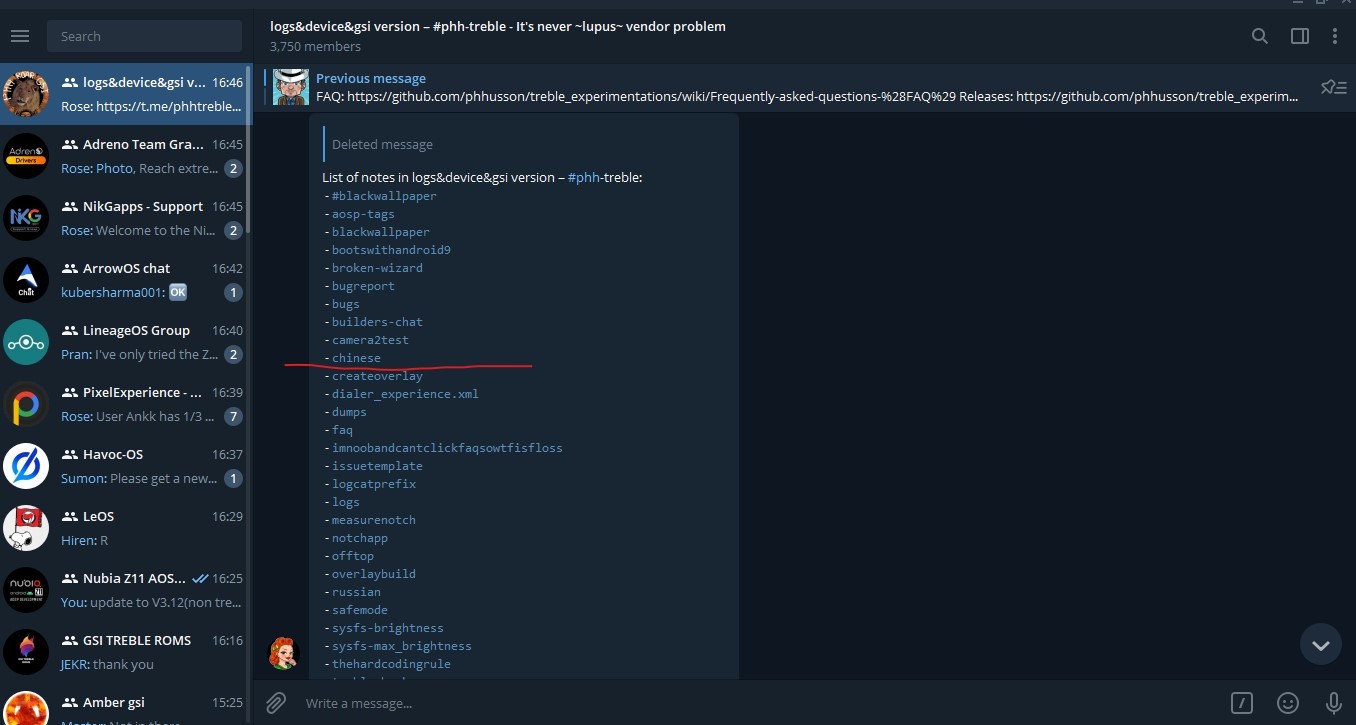Open the ArrowOS chat avatar
This screenshot has height=725, width=1356.
coord(26,280)
